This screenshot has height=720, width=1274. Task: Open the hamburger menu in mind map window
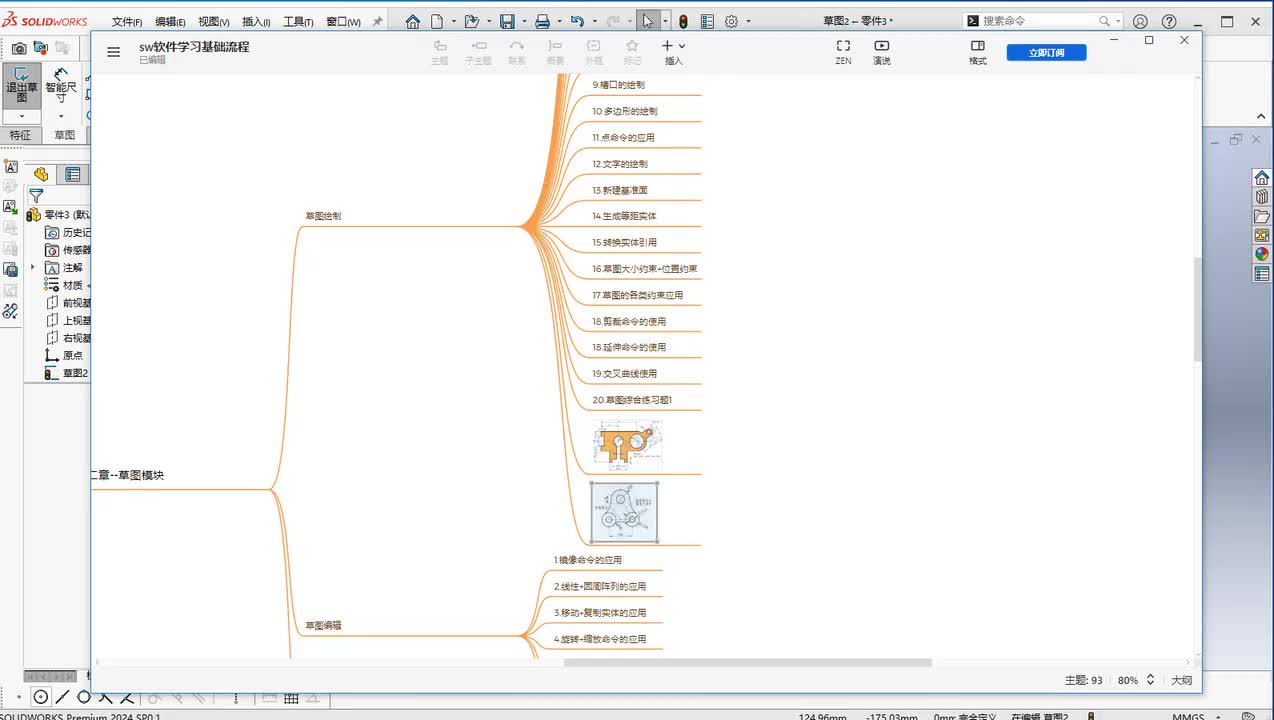point(114,52)
